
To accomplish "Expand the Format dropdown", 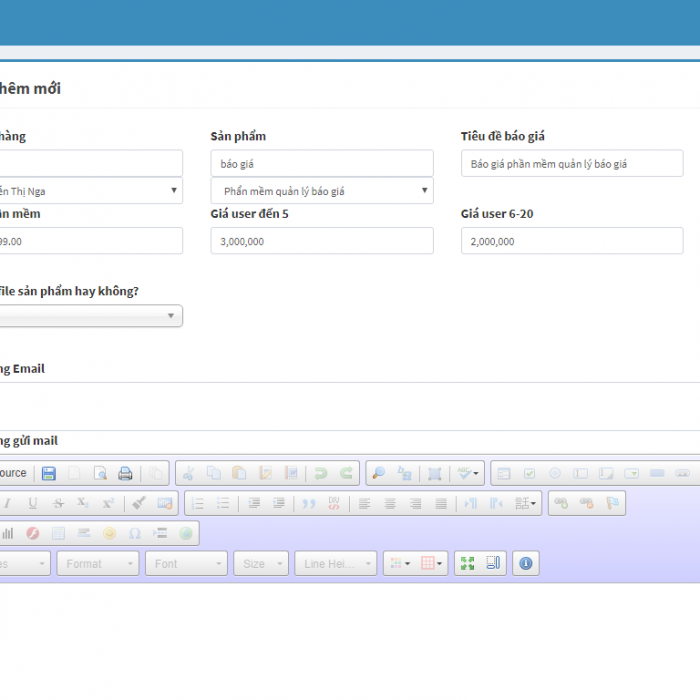I will coord(97,564).
